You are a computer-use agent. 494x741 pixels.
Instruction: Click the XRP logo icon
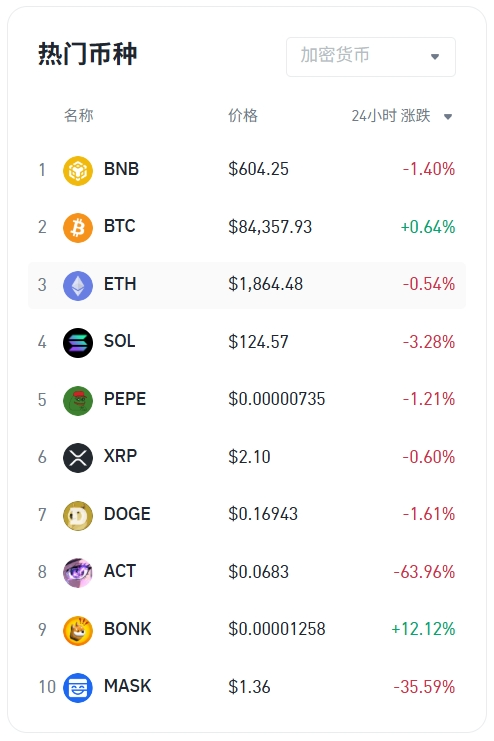click(x=78, y=457)
